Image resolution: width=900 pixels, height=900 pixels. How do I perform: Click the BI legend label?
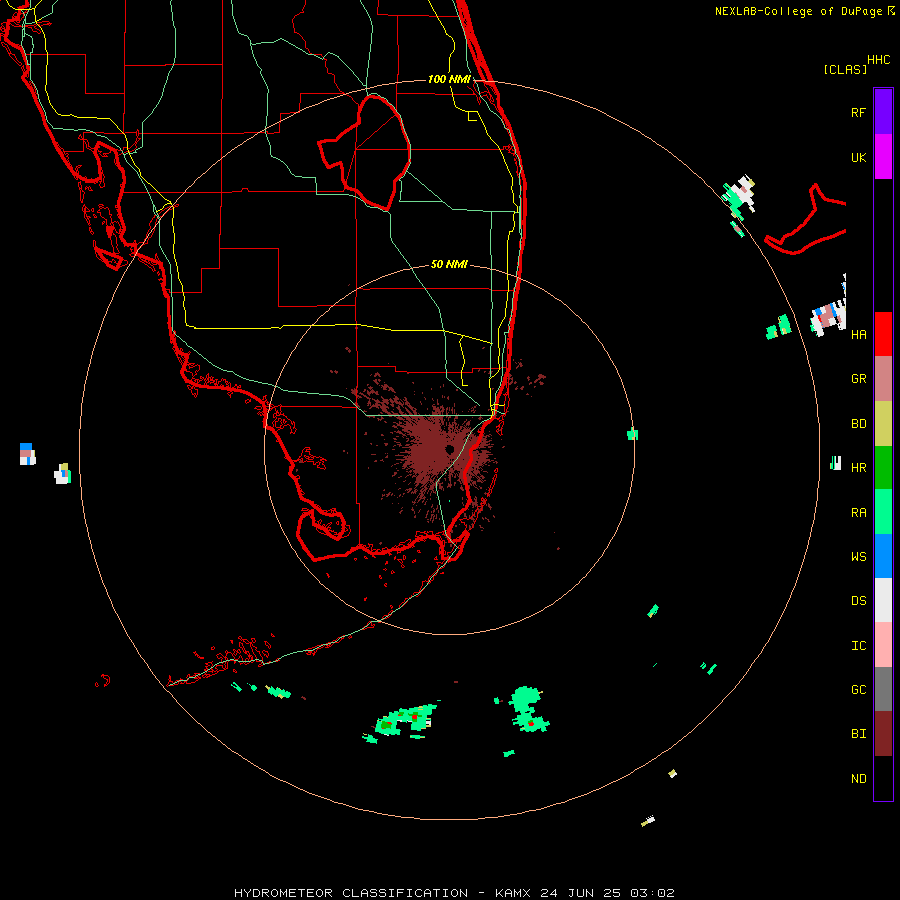click(x=858, y=734)
